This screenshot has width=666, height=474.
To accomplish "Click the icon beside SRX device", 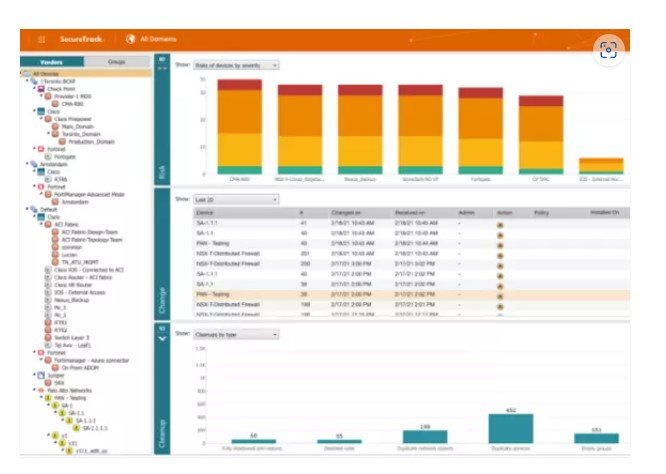I will [x=48, y=383].
